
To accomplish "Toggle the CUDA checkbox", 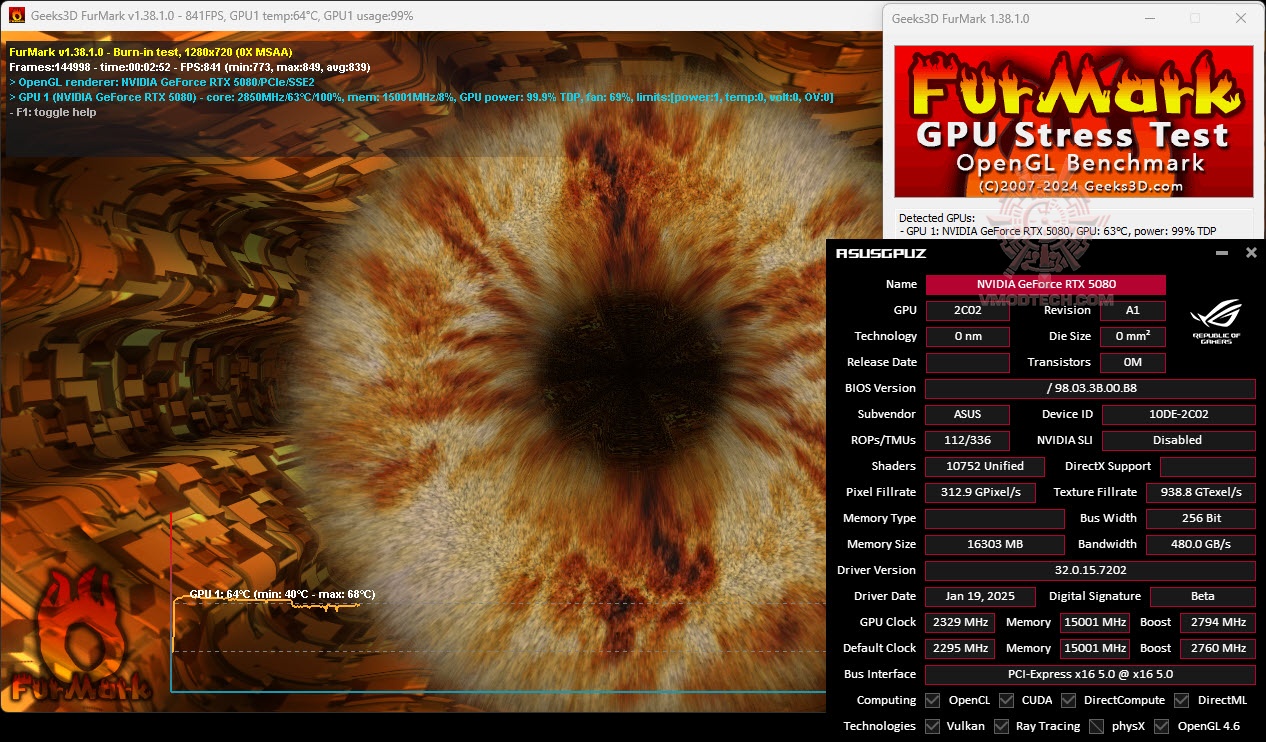I will click(x=1006, y=700).
